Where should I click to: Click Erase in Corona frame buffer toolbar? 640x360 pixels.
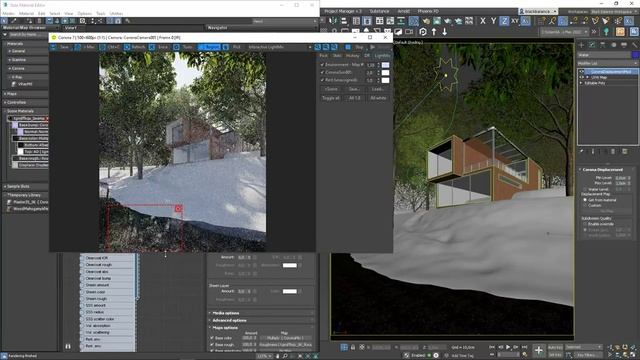pyautogui.click(x=158, y=47)
